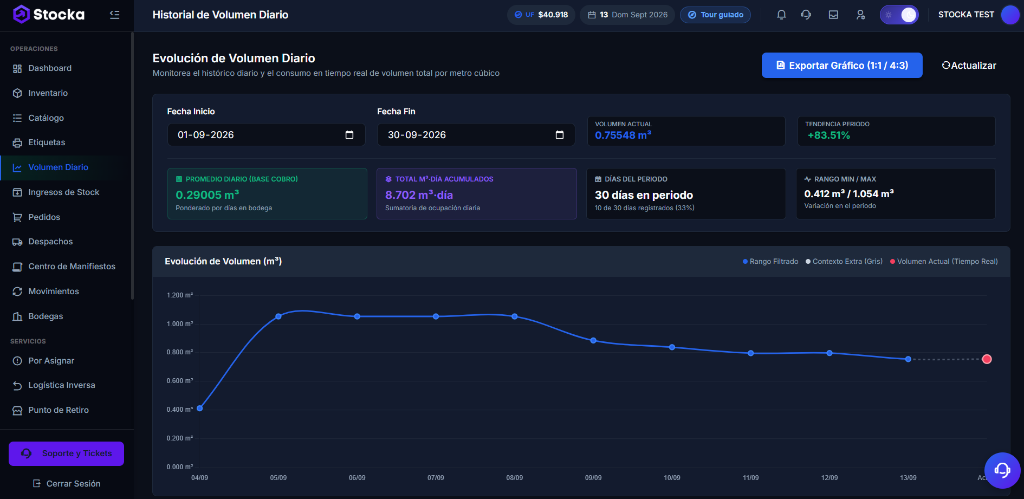Image resolution: width=1024 pixels, height=499 pixels.
Task: Open the headset support icon in header
Action: click(x=807, y=14)
